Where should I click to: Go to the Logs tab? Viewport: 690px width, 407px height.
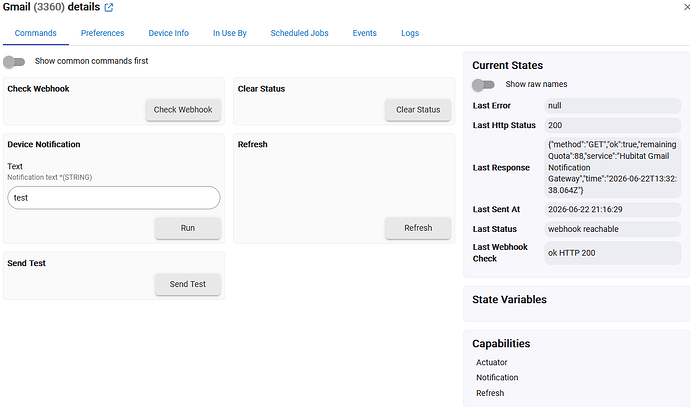(x=410, y=33)
